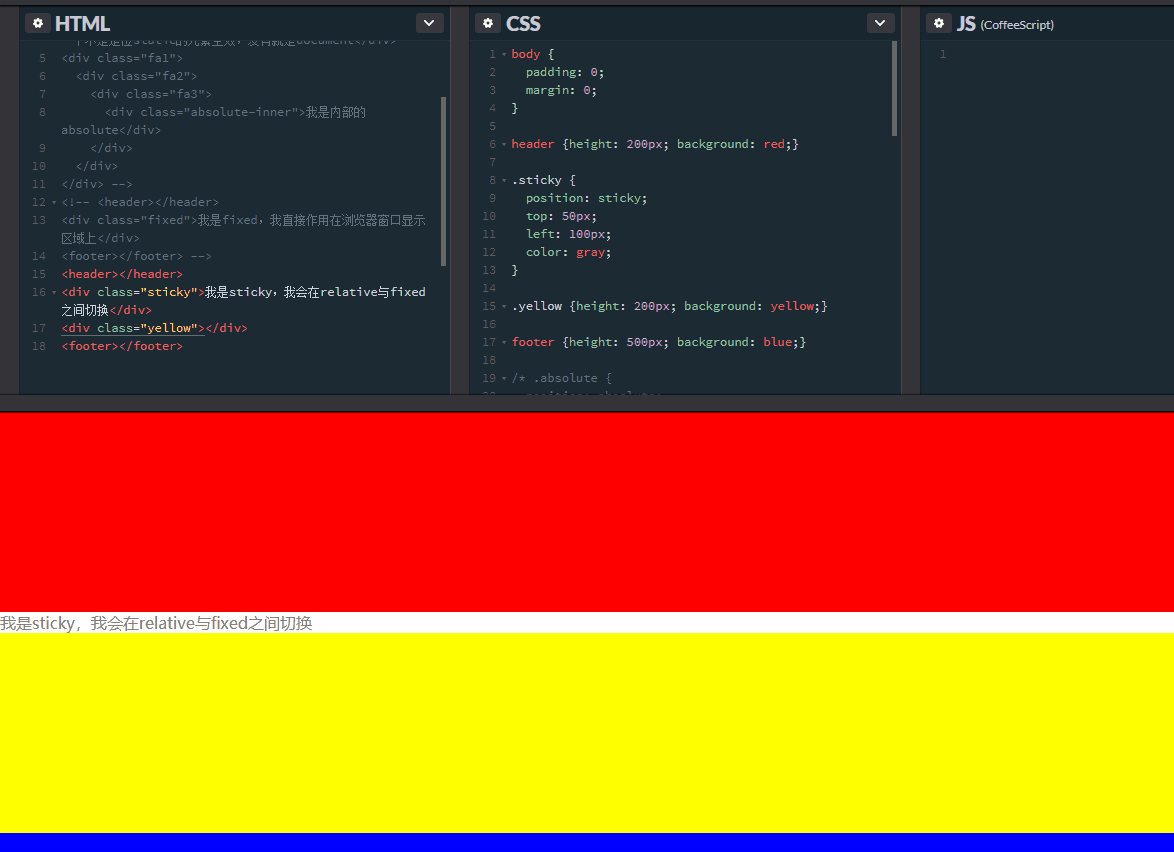The width and height of the screenshot is (1174, 852).
Task: Click the "margin: 0;" CSS declaration
Action: point(561,90)
